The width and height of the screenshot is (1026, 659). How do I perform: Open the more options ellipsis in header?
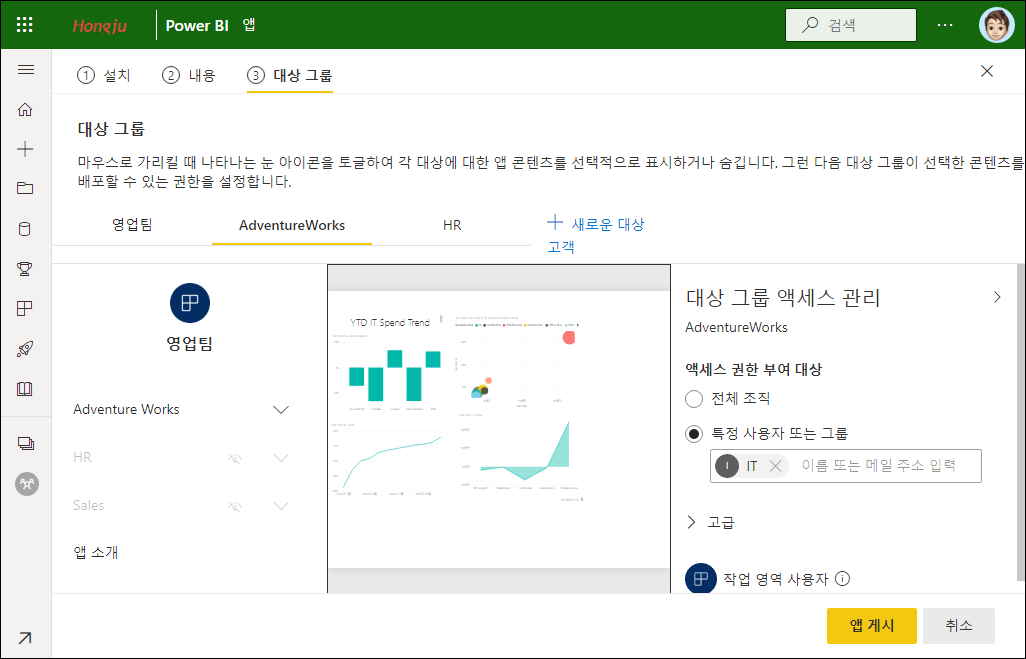pos(945,25)
